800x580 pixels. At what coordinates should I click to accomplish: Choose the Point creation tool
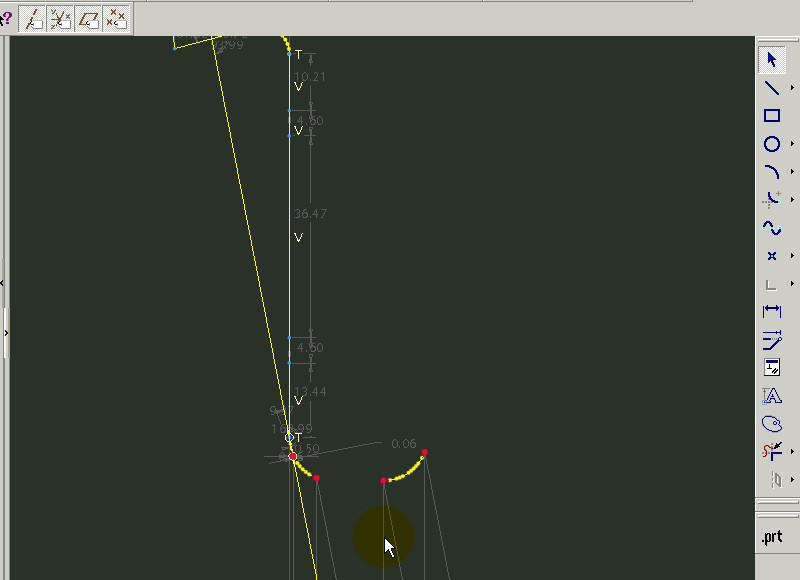coord(771,256)
